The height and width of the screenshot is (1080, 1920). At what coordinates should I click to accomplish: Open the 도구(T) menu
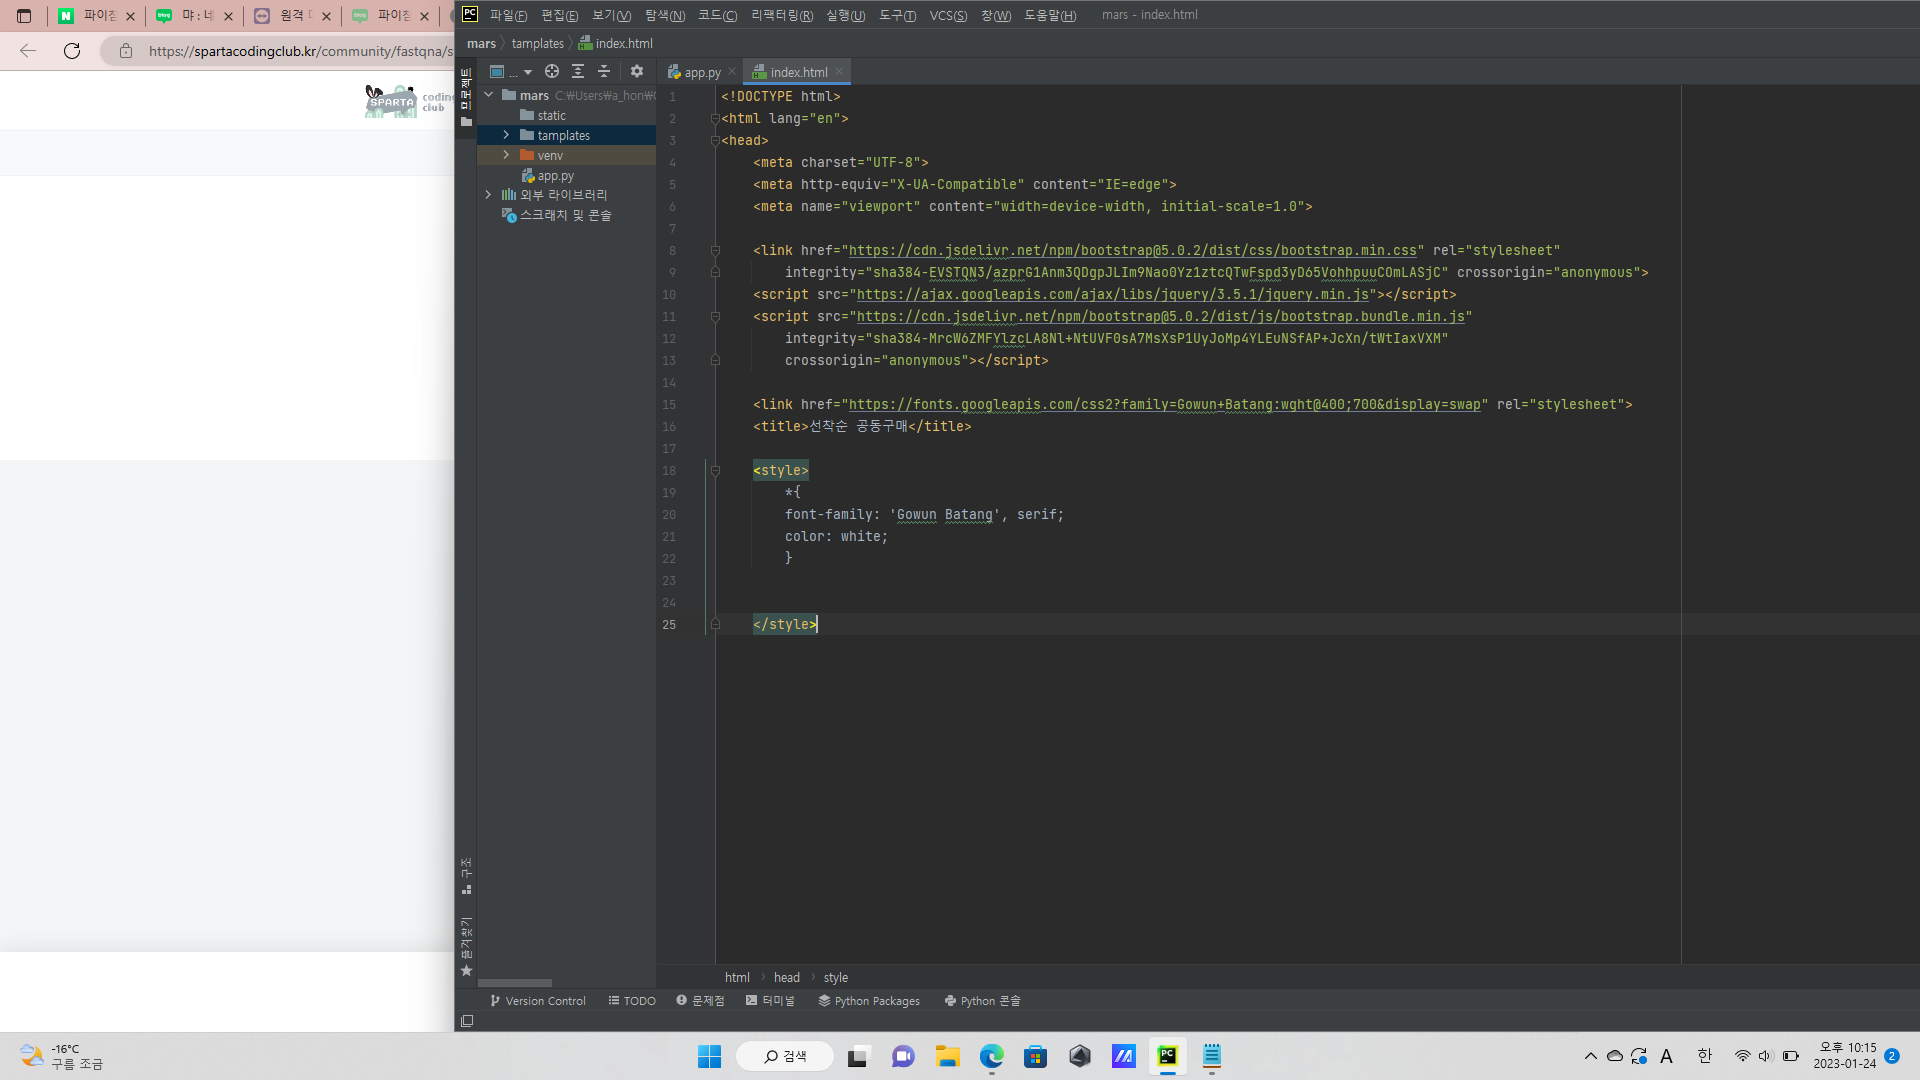pos(897,15)
